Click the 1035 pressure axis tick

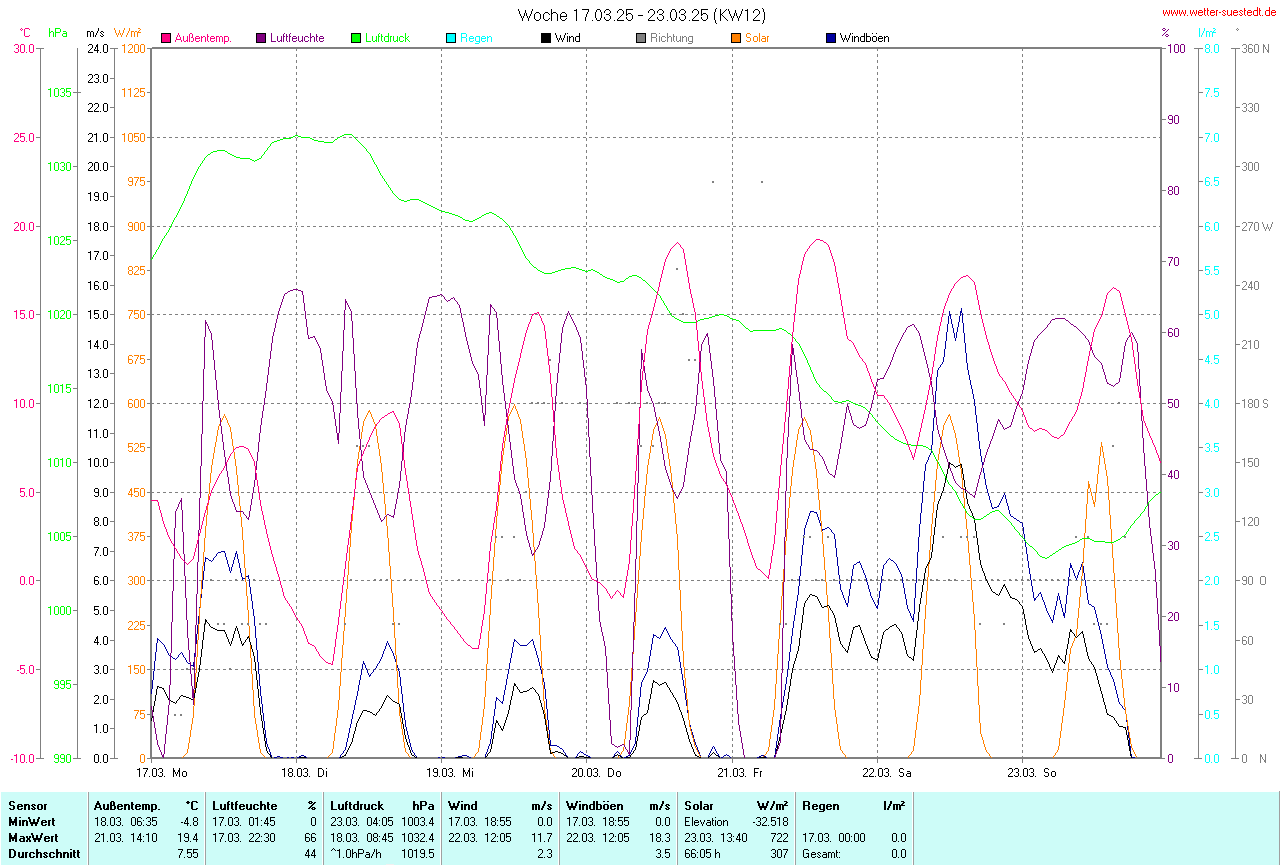click(59, 93)
